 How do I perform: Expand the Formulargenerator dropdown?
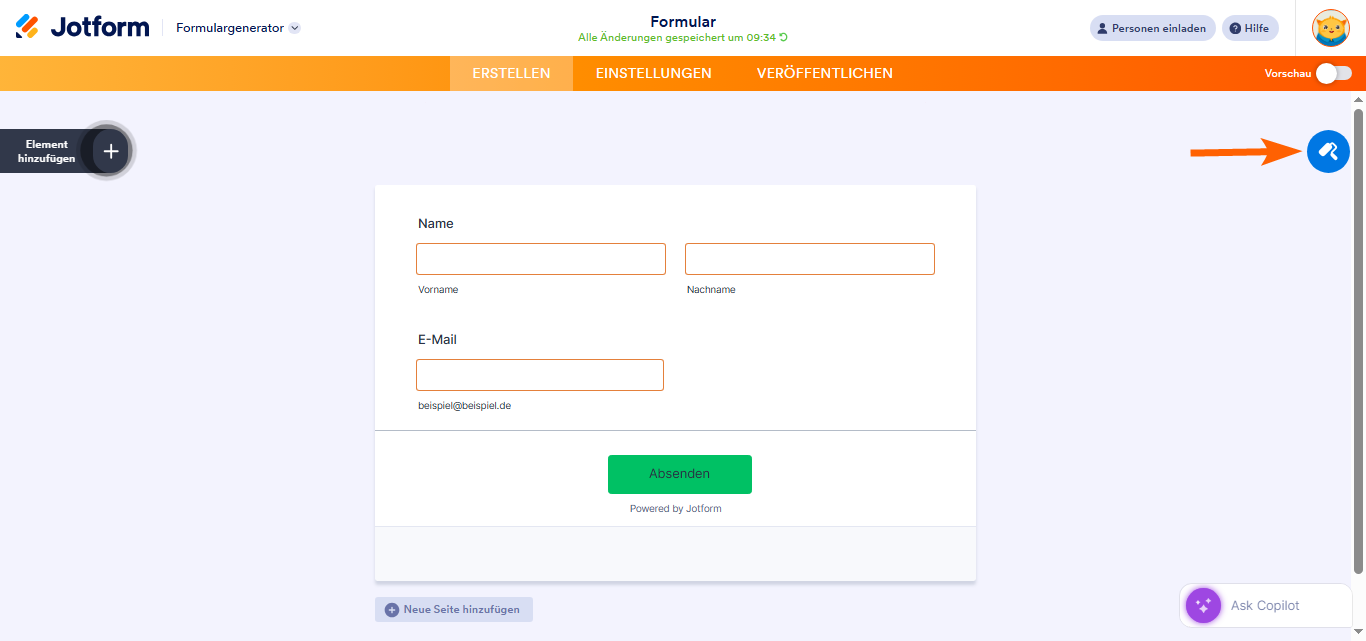(x=295, y=28)
